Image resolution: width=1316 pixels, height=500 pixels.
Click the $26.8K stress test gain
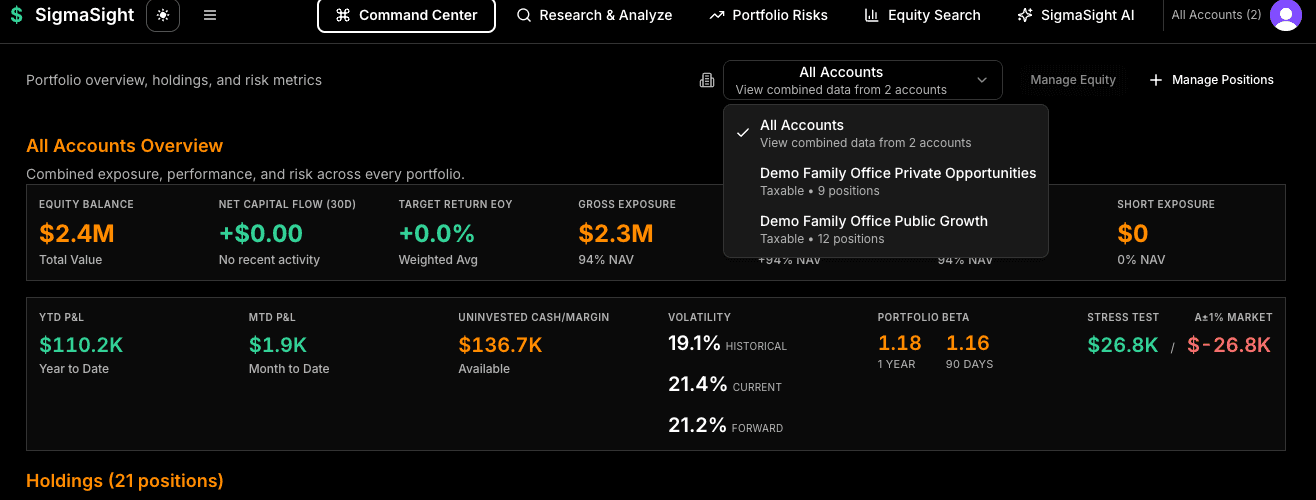[1123, 345]
